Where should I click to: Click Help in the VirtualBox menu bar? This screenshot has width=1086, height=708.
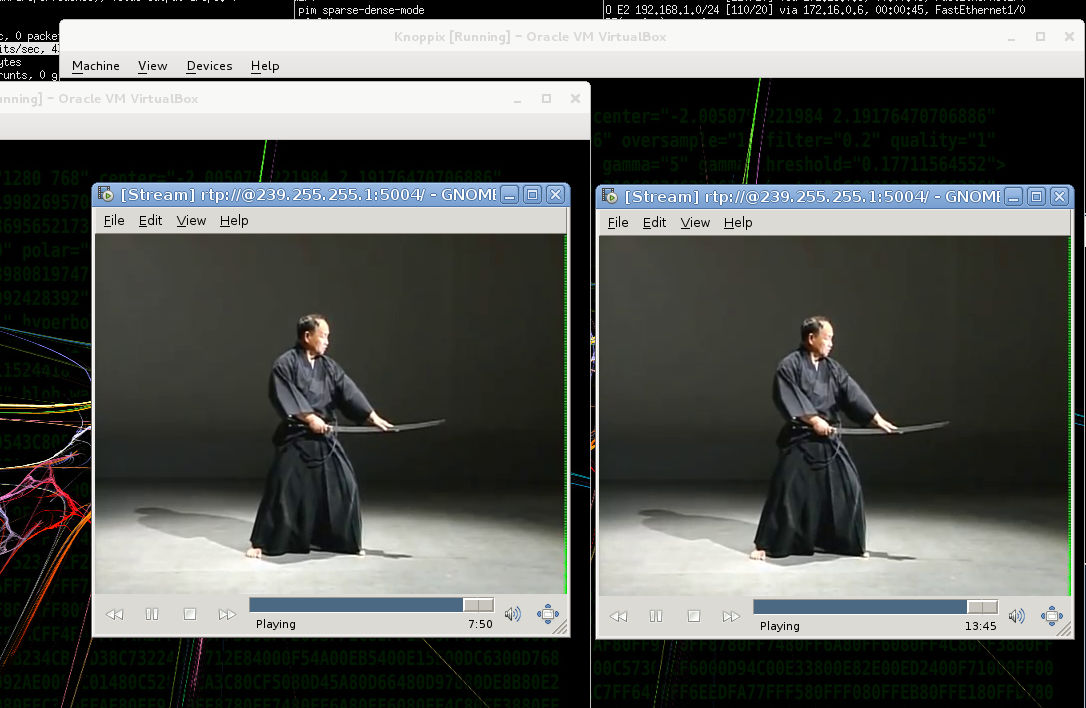coord(265,66)
